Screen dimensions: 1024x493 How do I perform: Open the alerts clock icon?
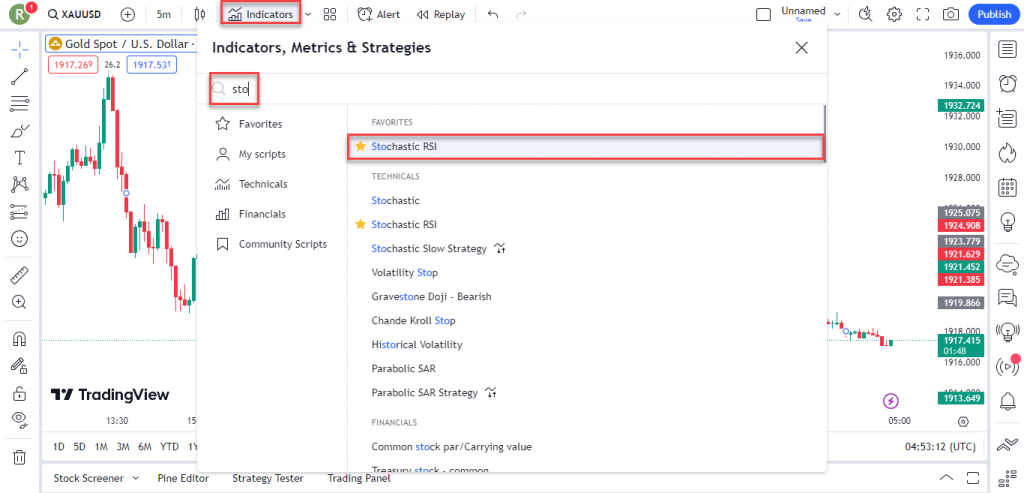[1006, 84]
